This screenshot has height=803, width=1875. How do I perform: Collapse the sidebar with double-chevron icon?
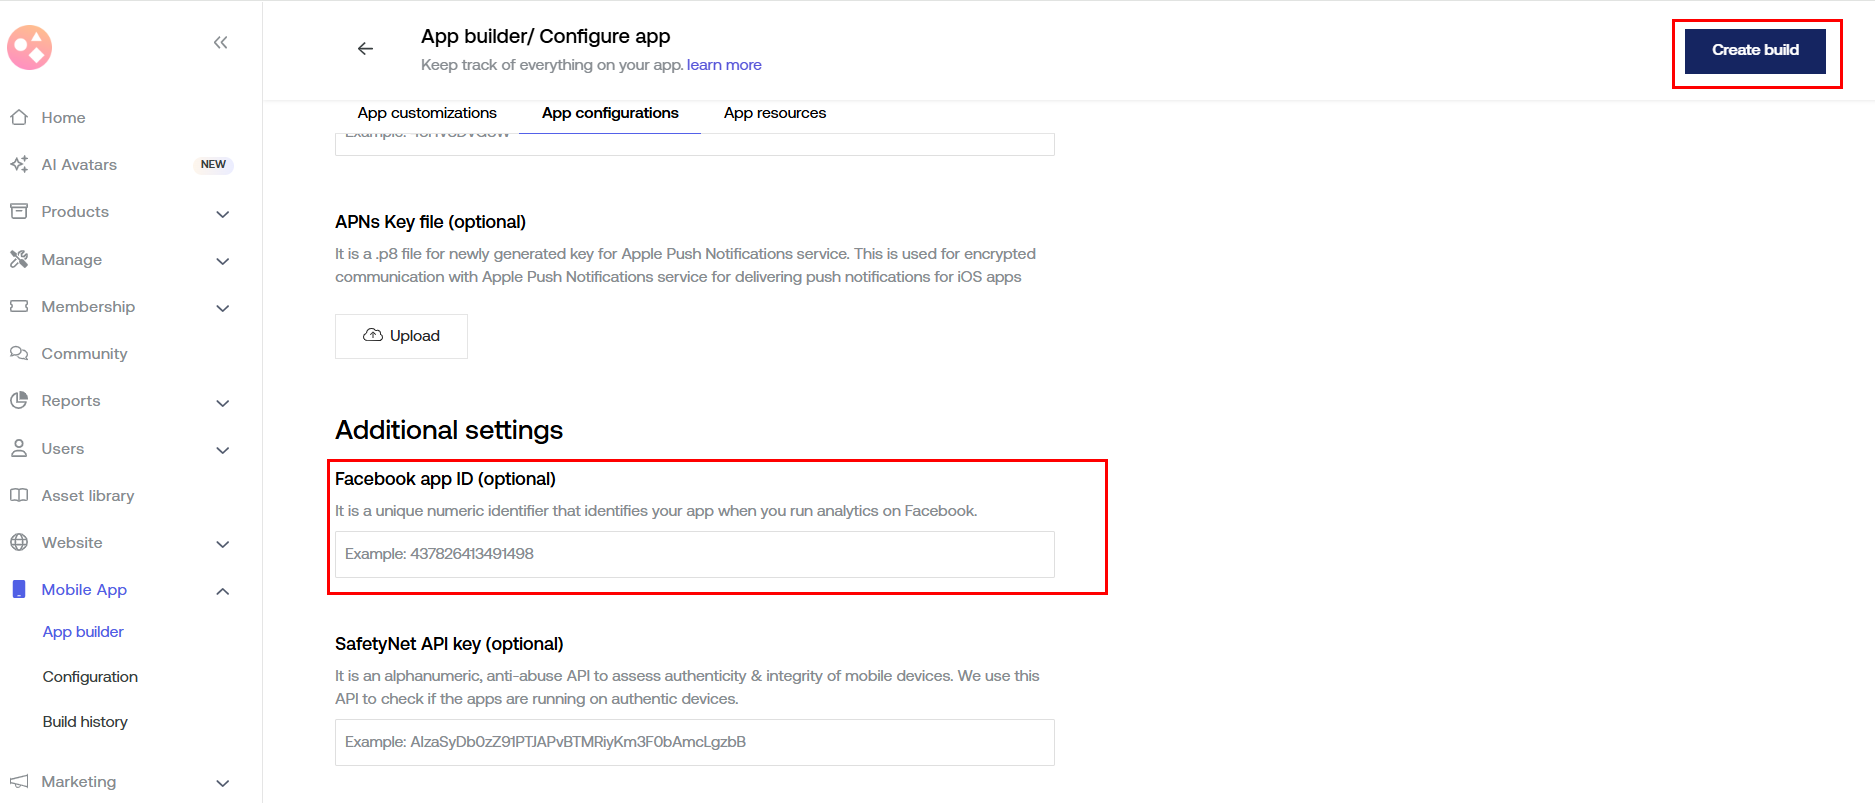(x=221, y=42)
